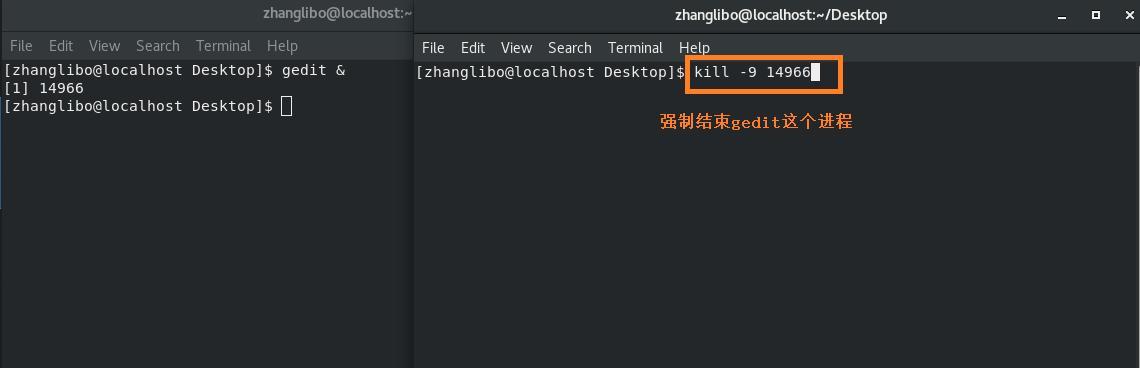This screenshot has height=368, width=1140.
Task: Open View menu in left terminal
Action: pos(104,46)
